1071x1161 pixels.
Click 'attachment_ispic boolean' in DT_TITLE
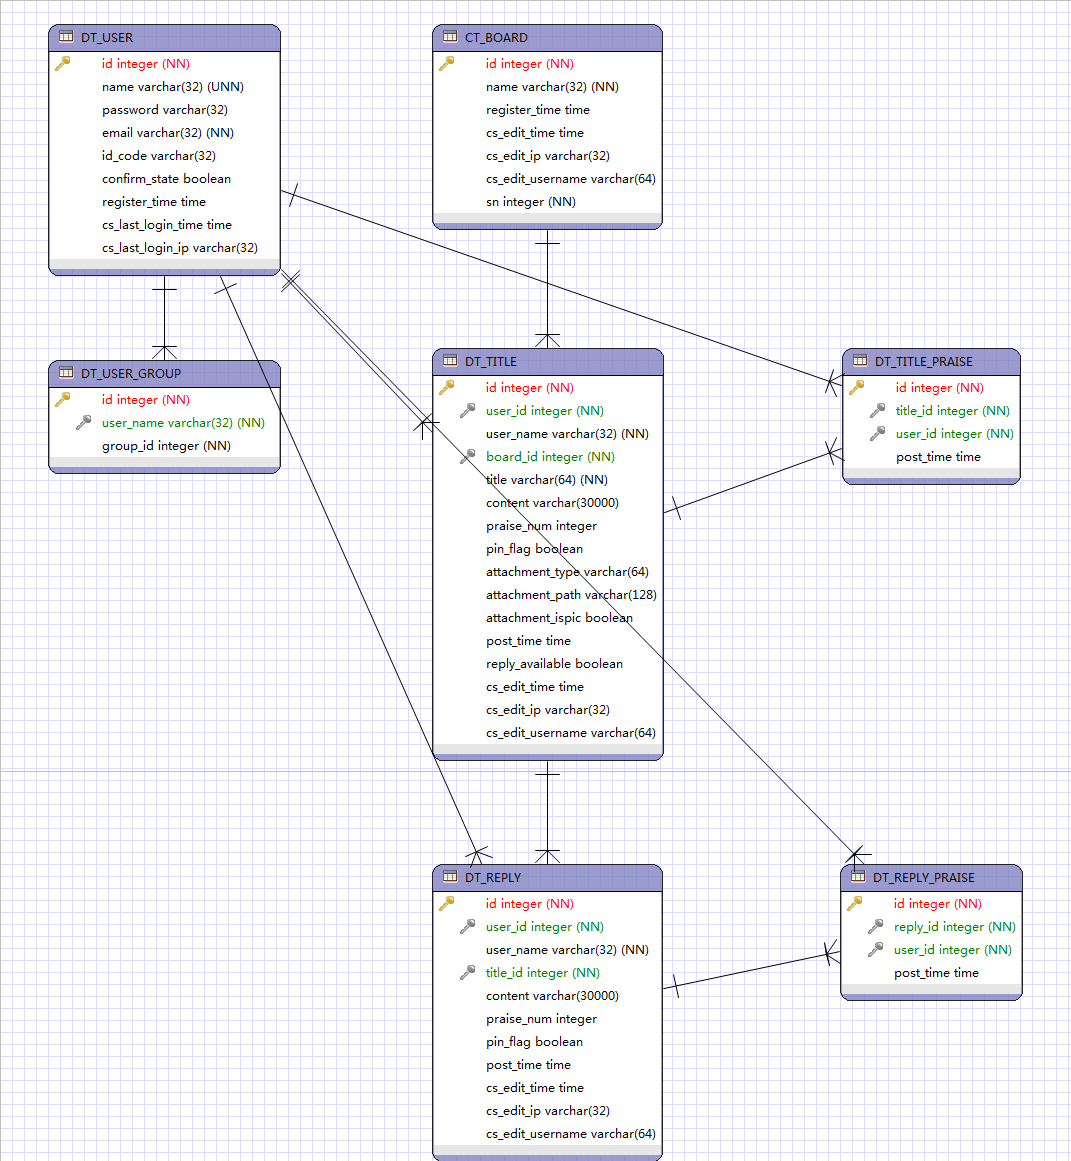[559, 618]
